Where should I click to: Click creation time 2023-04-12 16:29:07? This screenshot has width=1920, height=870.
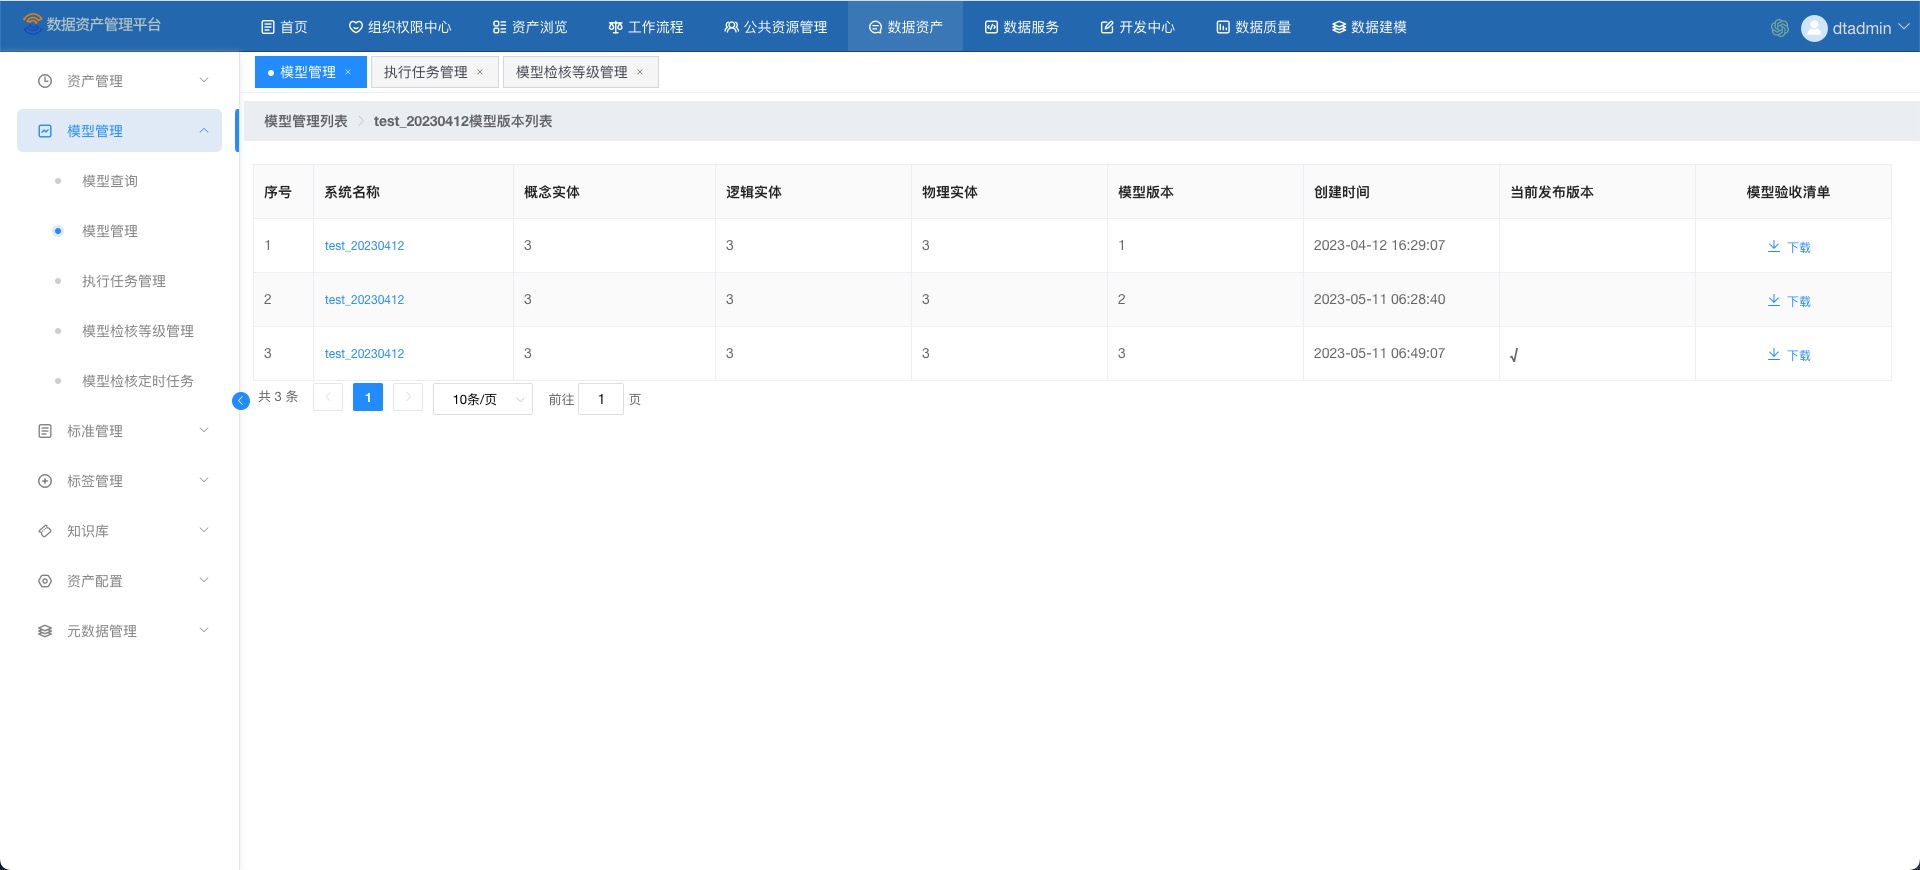coord(1379,245)
